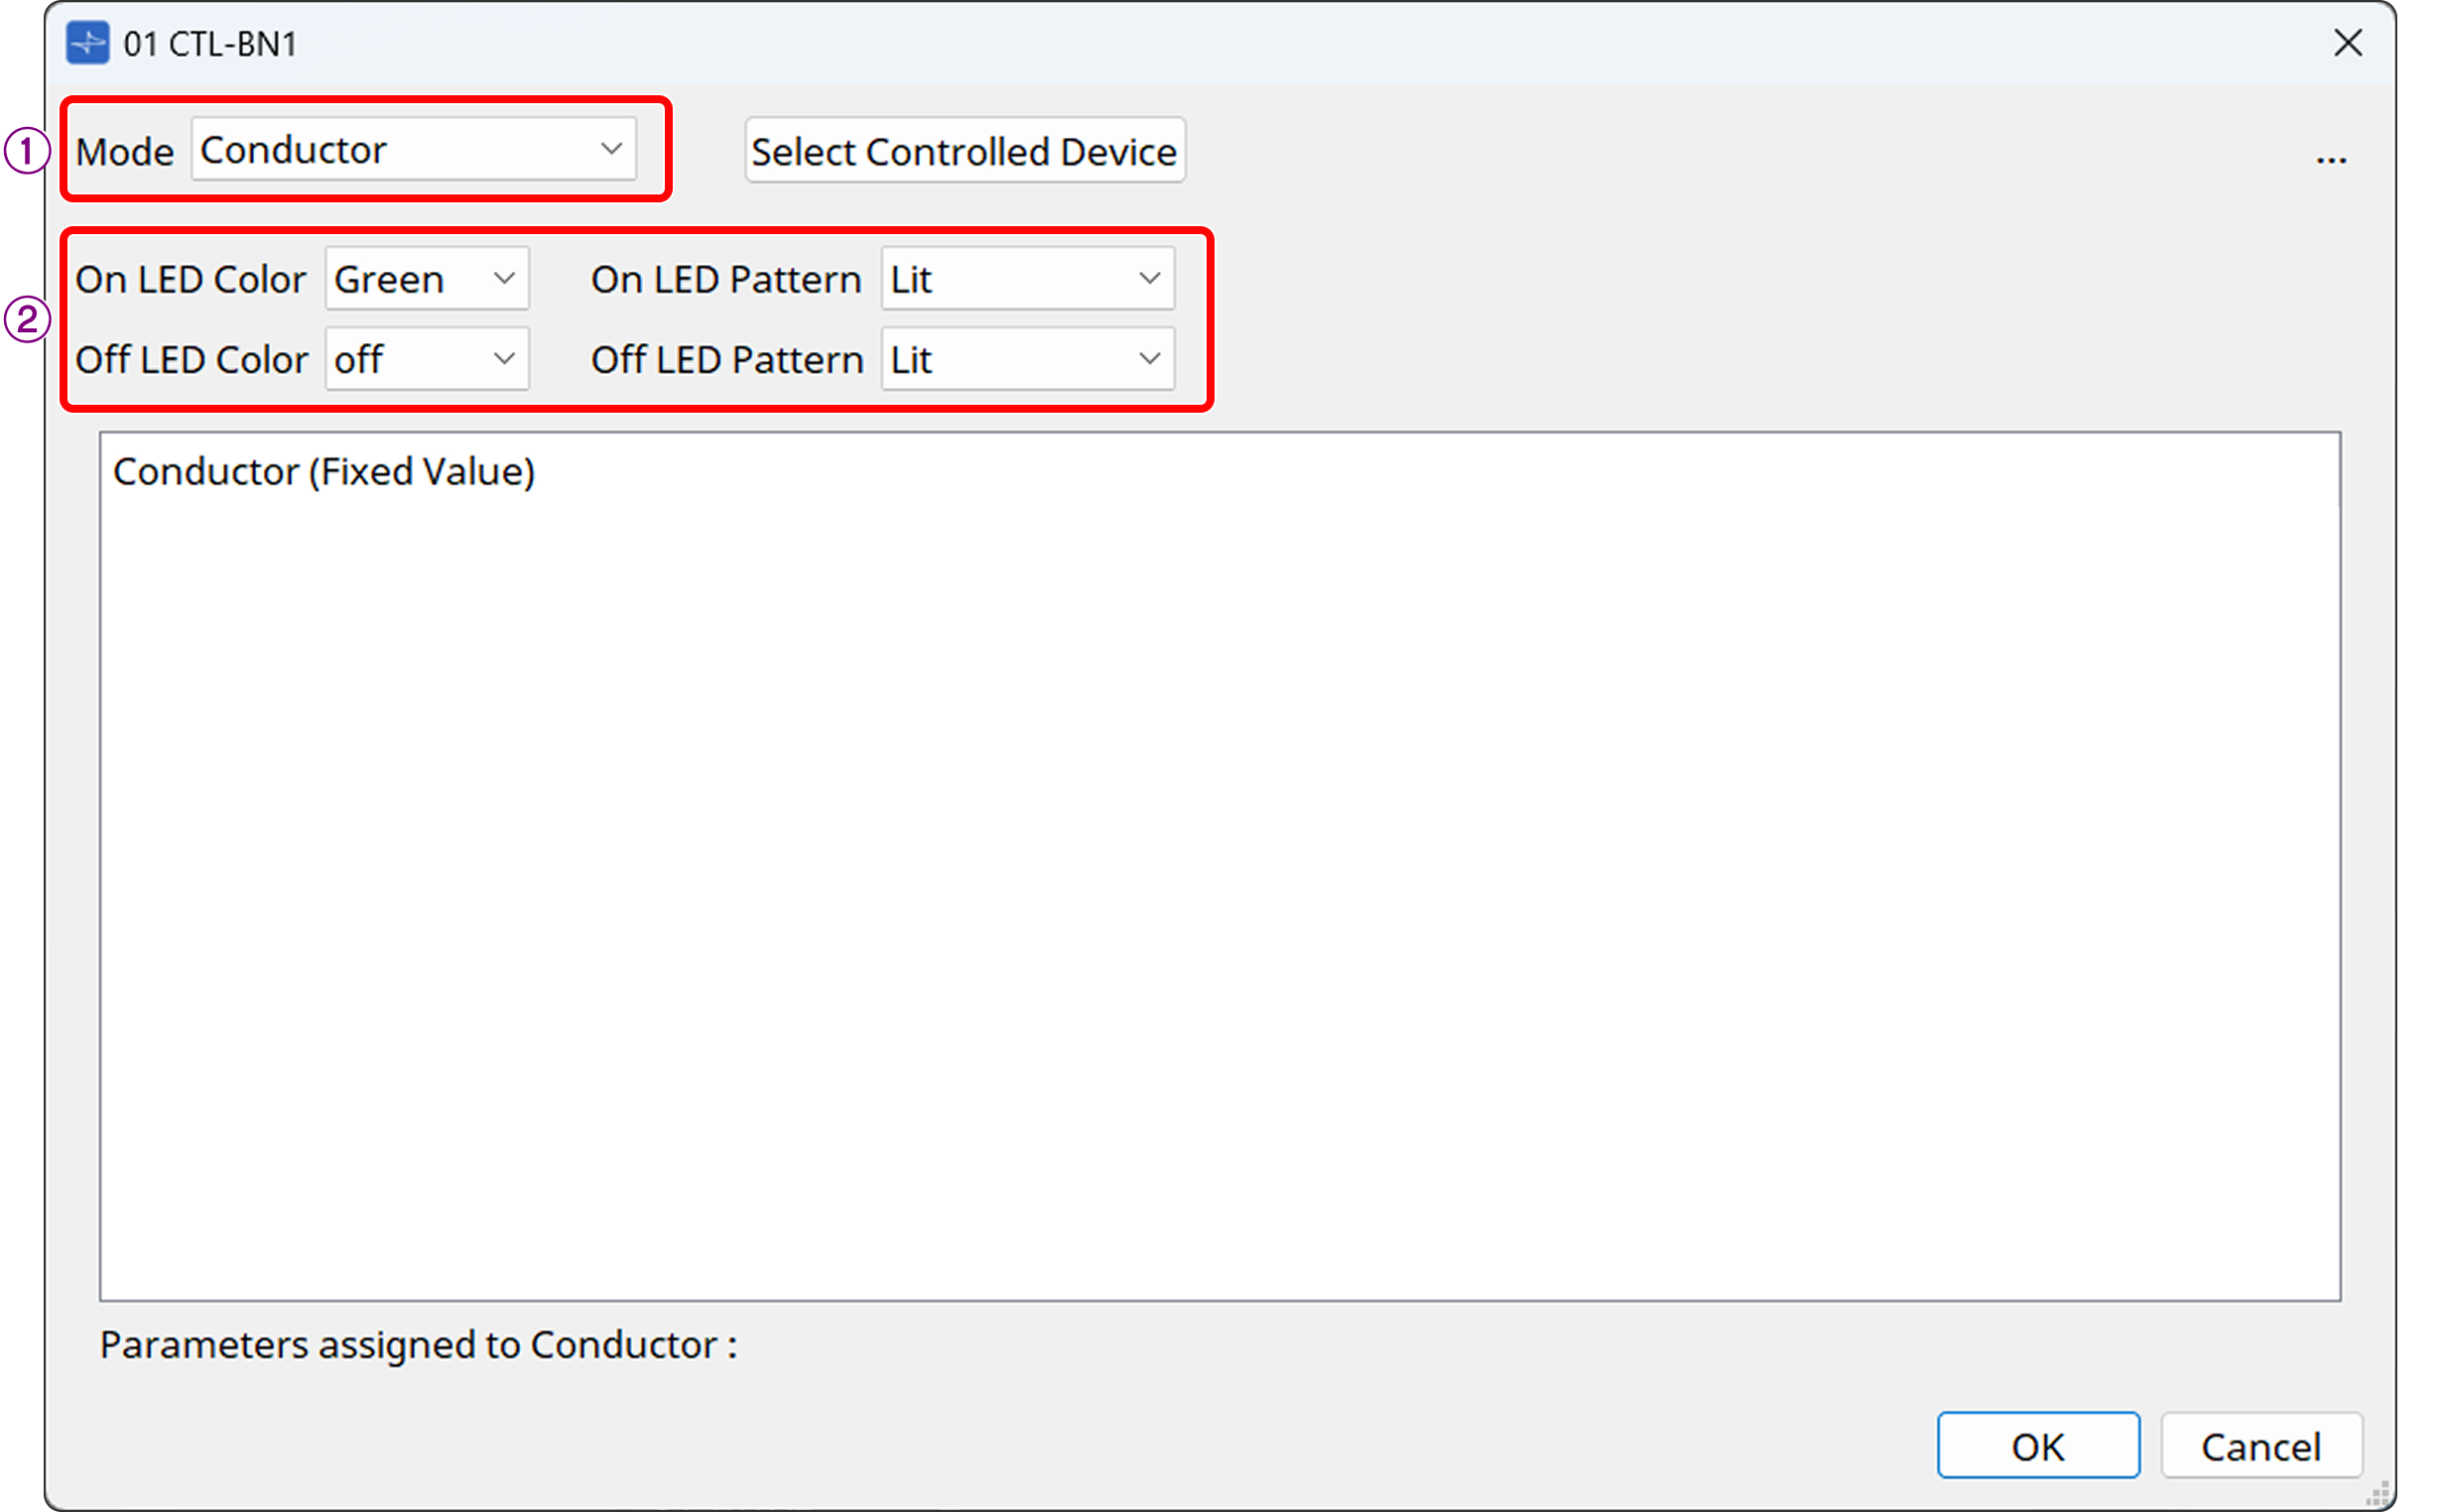Select the Conductor (Fixed Value) entry
This screenshot has height=1512, width=2439.
point(324,470)
